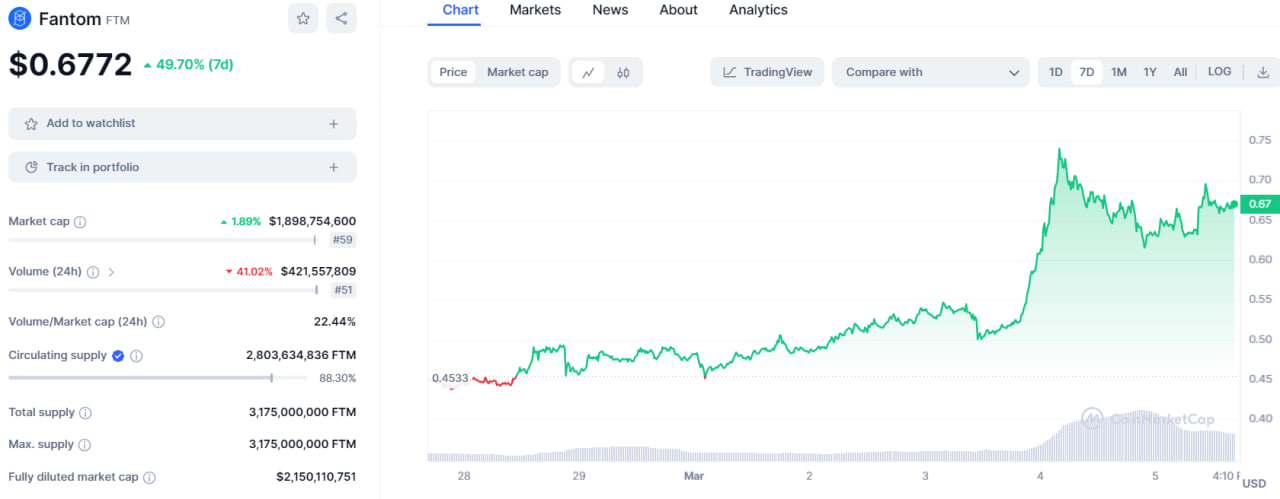The width and height of the screenshot is (1280, 499).
Task: Click Track in portfolio button
Action: 182,168
